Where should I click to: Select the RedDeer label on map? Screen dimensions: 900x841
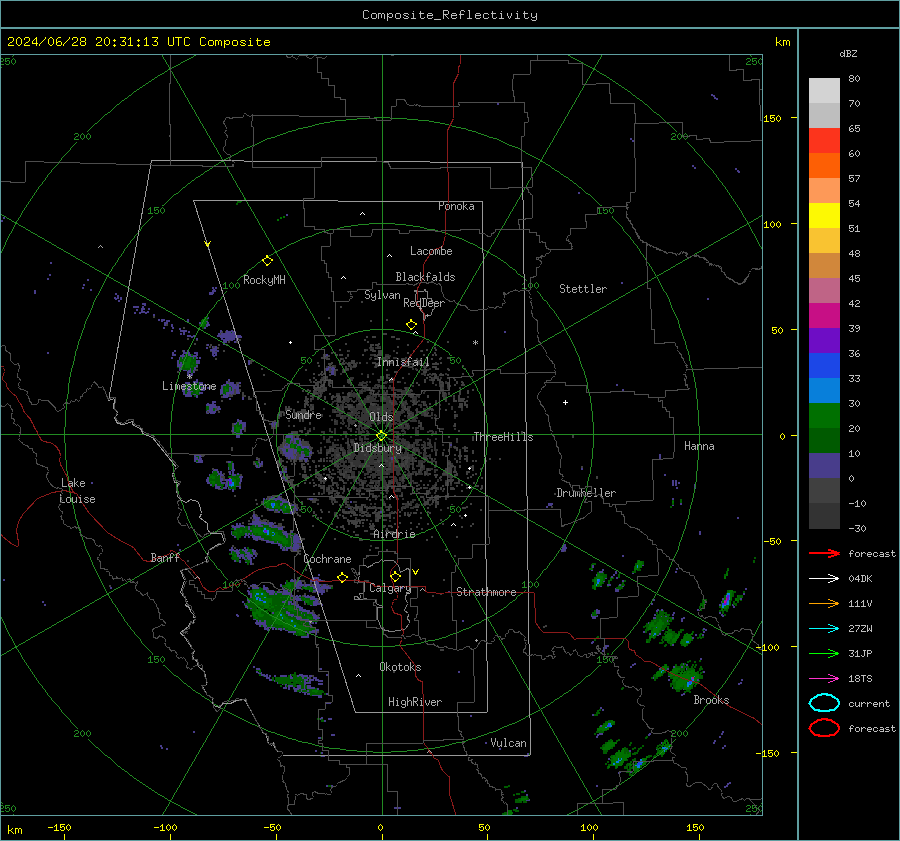tap(424, 303)
